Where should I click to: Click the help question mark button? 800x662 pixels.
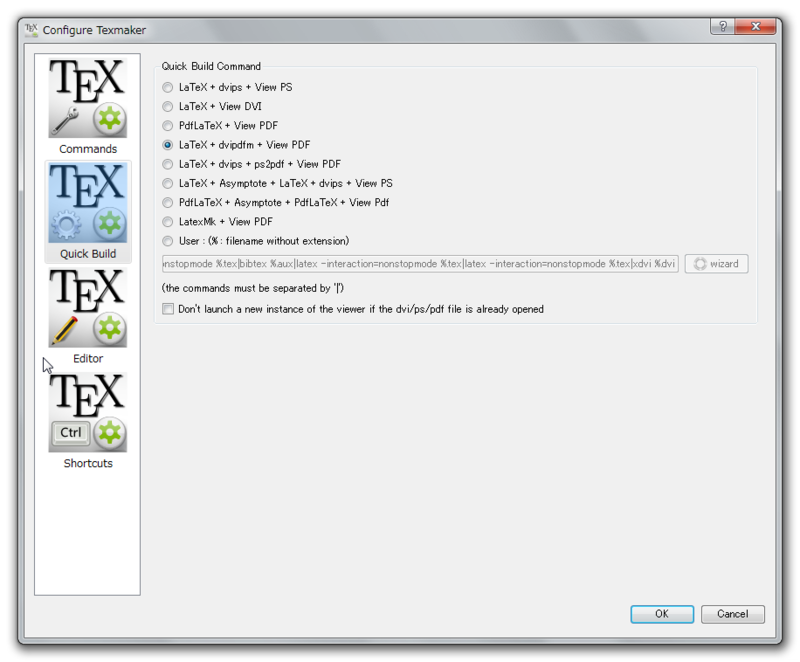pyautogui.click(x=722, y=26)
